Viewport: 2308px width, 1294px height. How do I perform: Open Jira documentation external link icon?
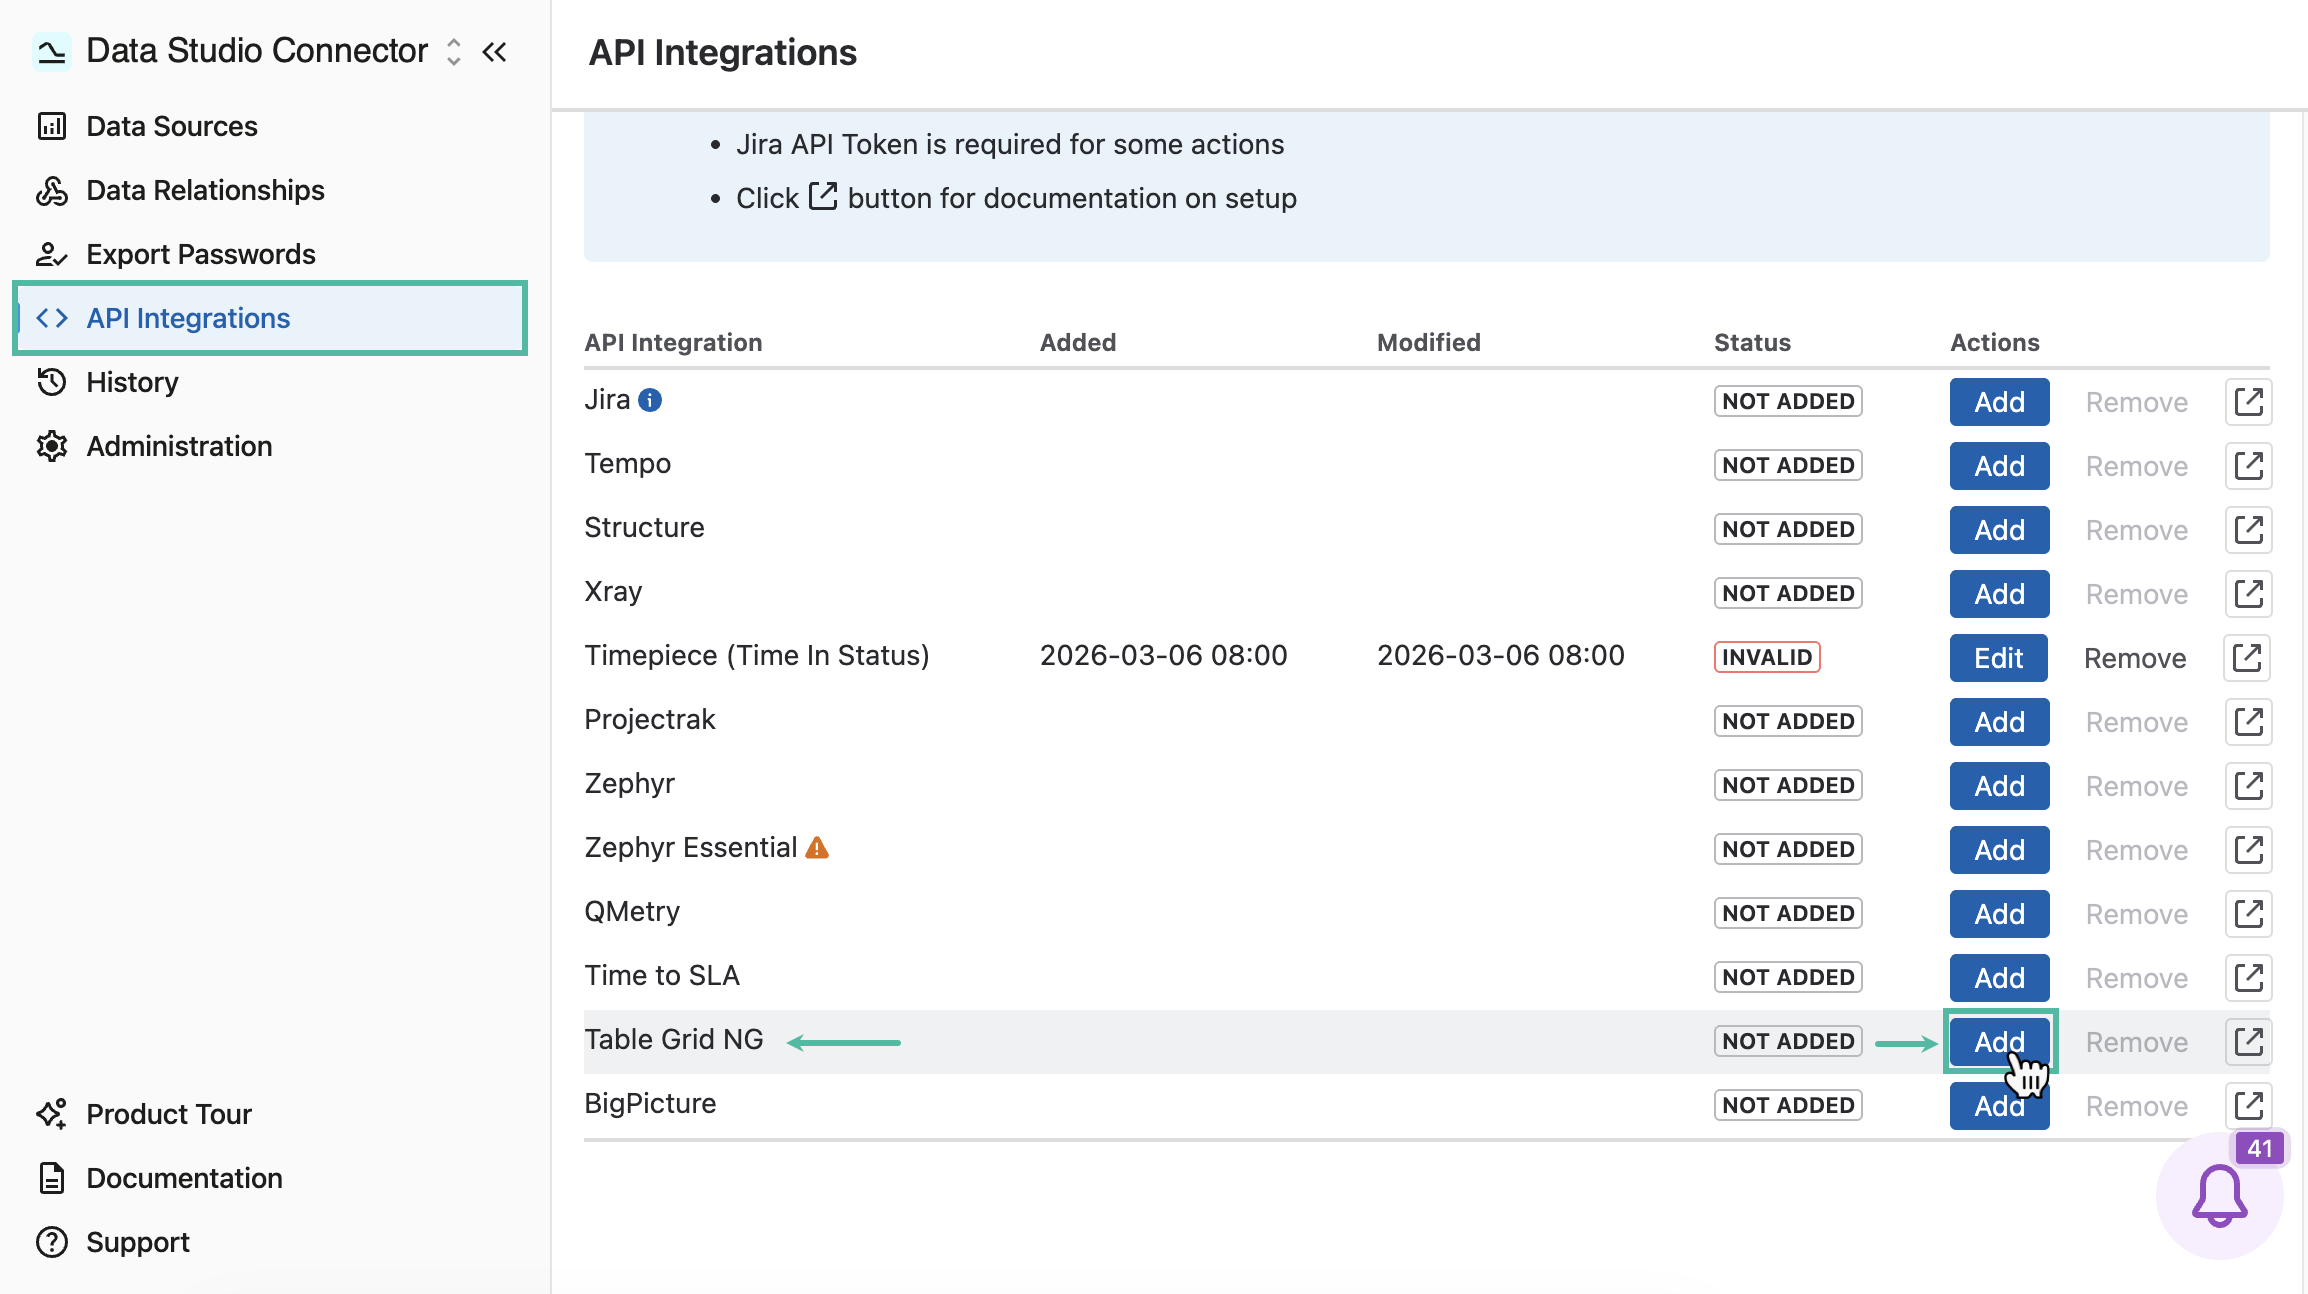point(2248,402)
